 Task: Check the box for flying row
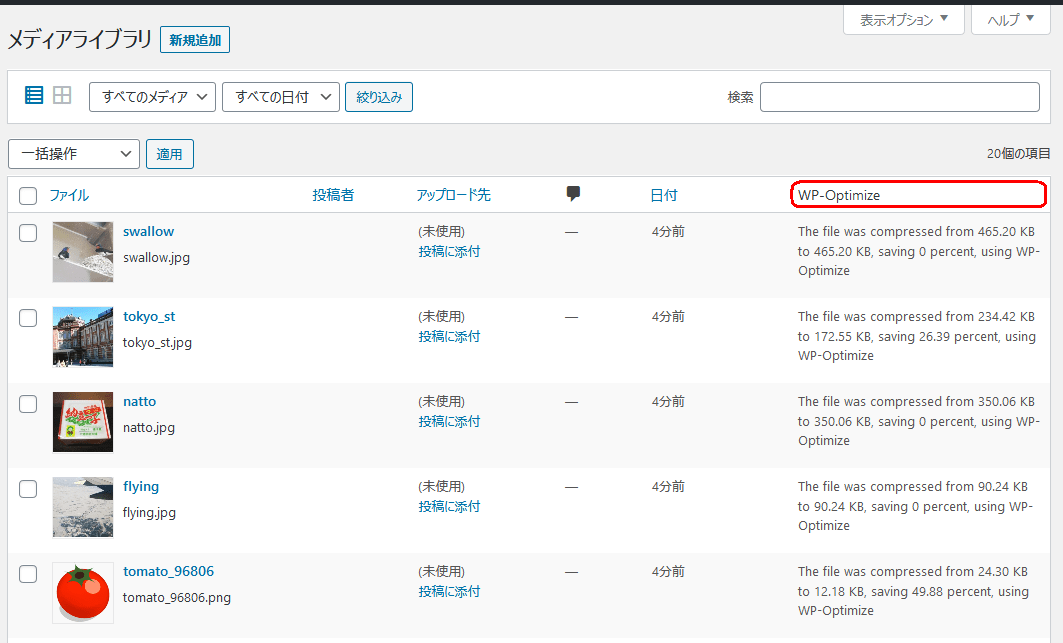pos(28,488)
